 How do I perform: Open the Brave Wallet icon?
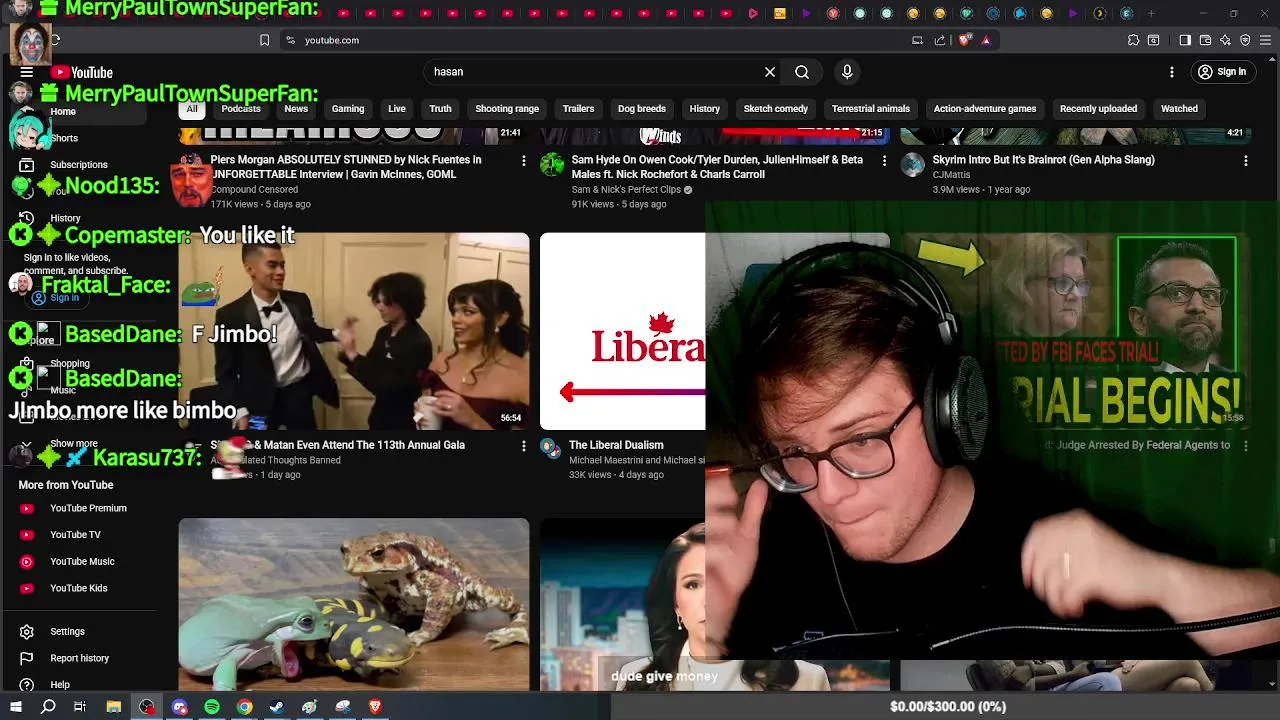[1205, 40]
